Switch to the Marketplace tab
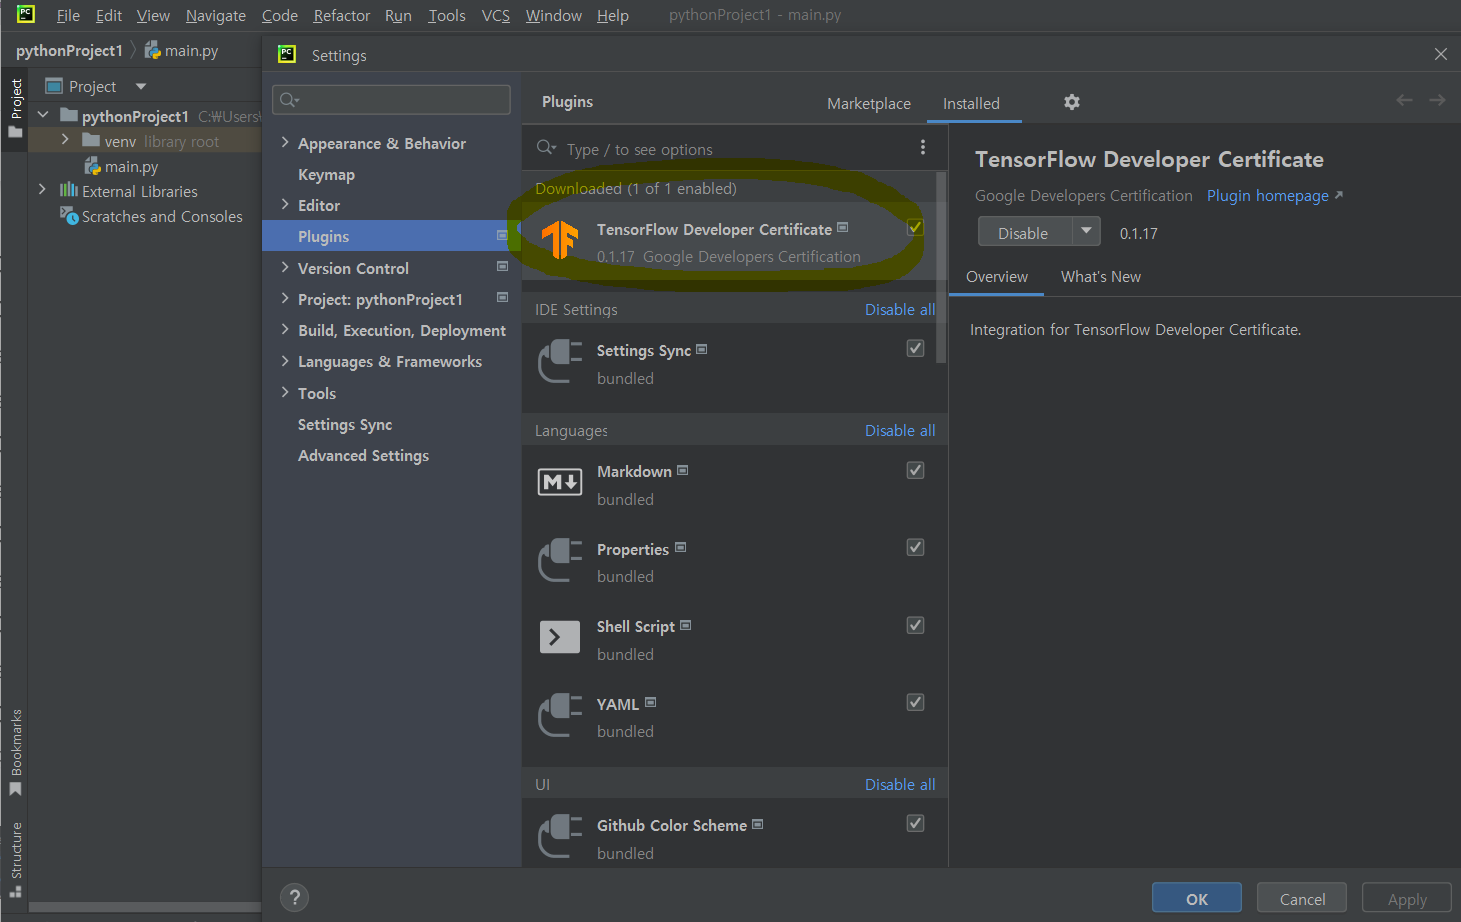The height and width of the screenshot is (922, 1461). pyautogui.click(x=869, y=103)
